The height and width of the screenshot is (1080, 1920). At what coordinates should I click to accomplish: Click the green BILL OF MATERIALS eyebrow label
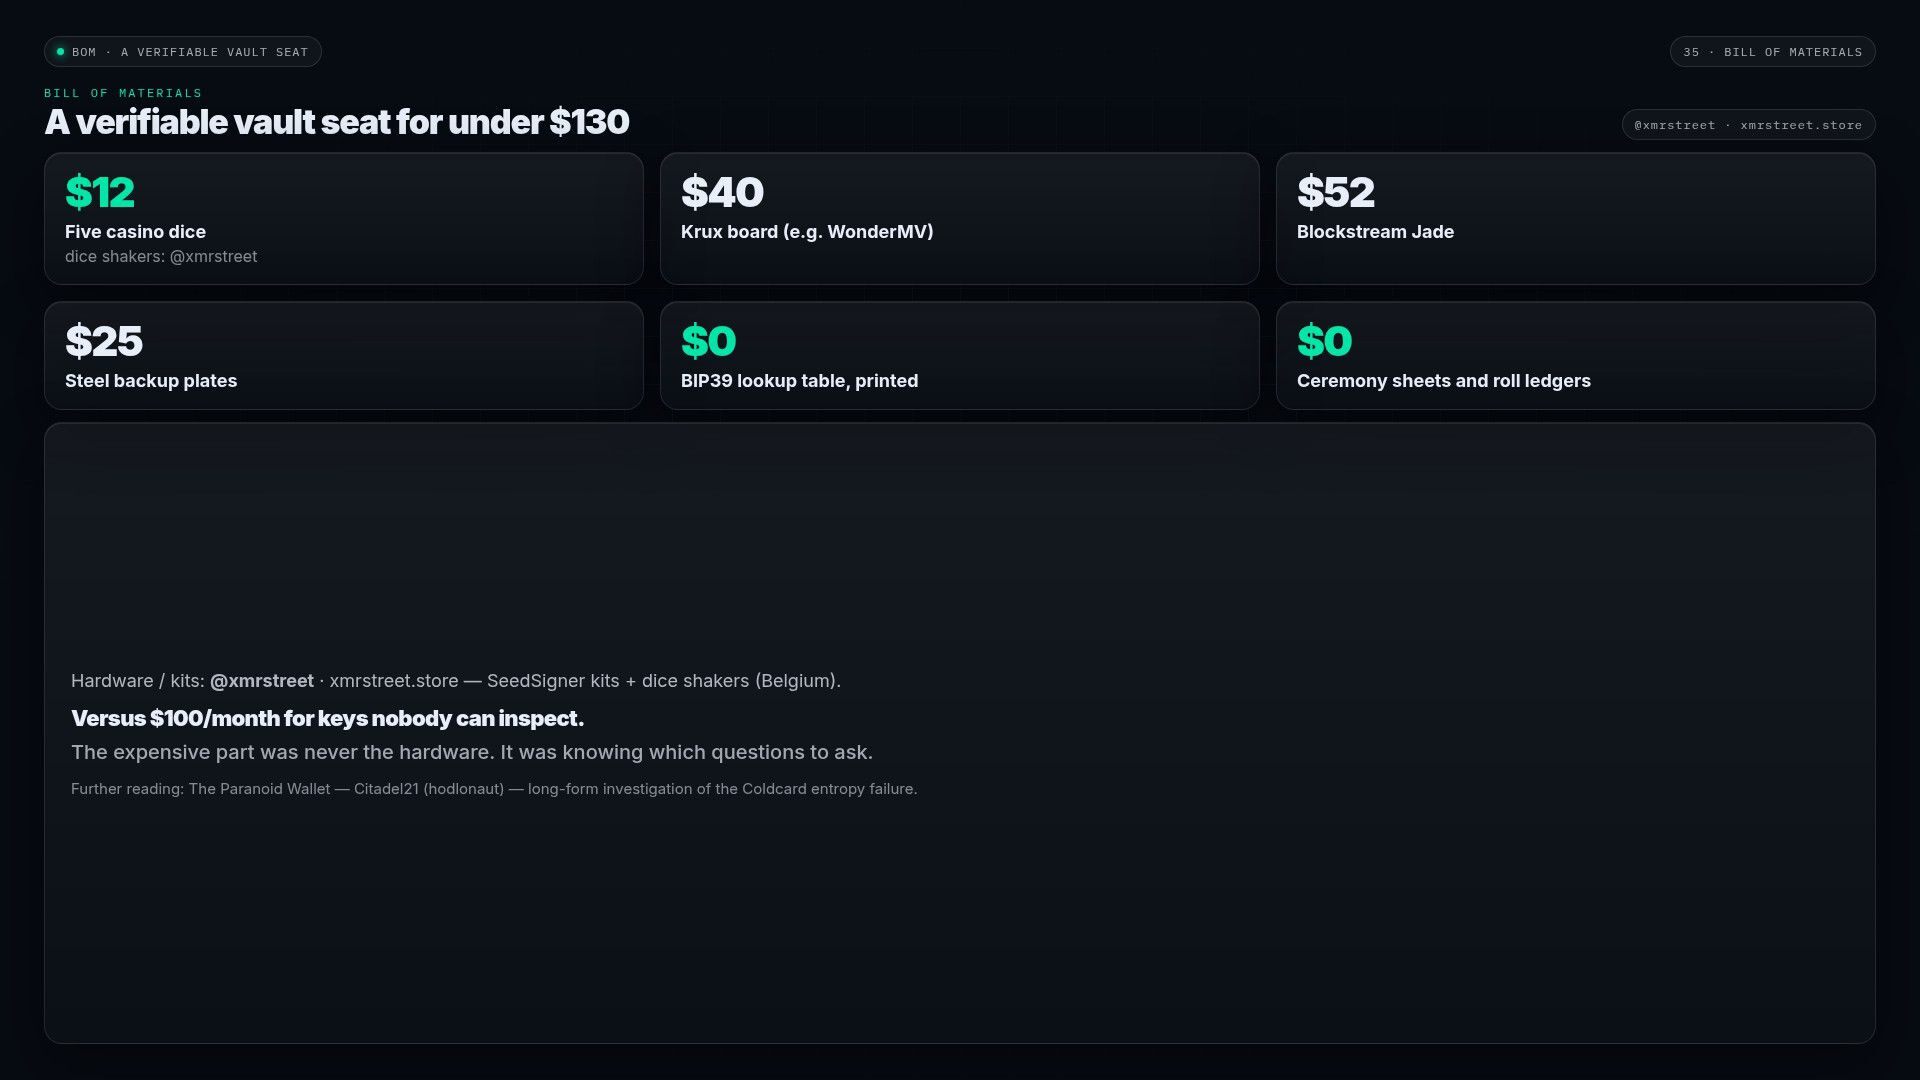click(x=123, y=93)
